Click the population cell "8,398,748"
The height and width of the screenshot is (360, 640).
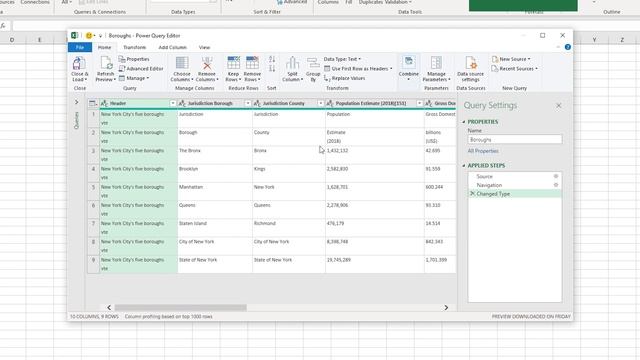(375, 246)
